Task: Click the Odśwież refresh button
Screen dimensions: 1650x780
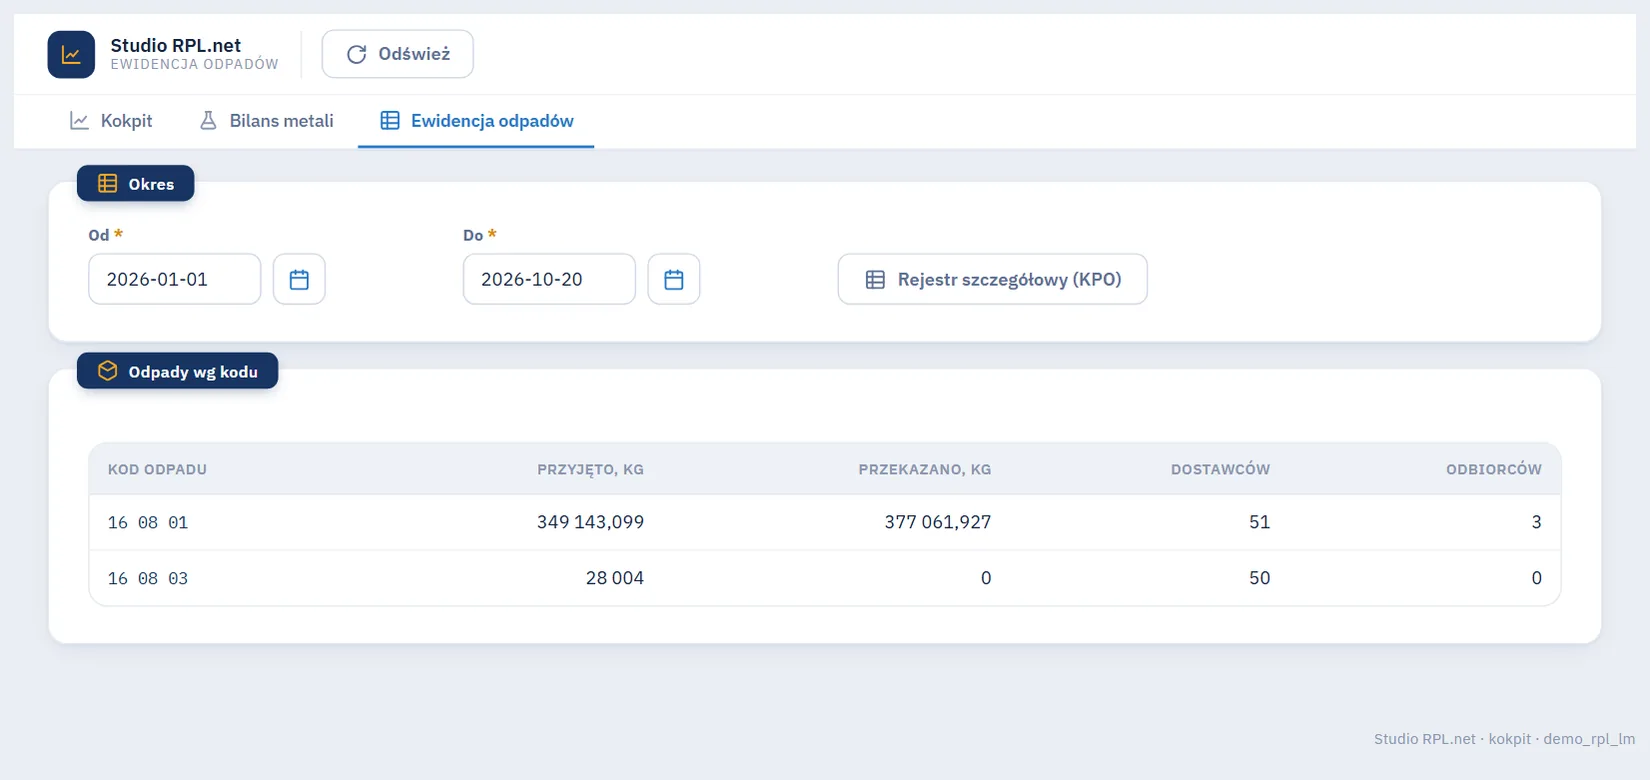Action: (x=398, y=54)
